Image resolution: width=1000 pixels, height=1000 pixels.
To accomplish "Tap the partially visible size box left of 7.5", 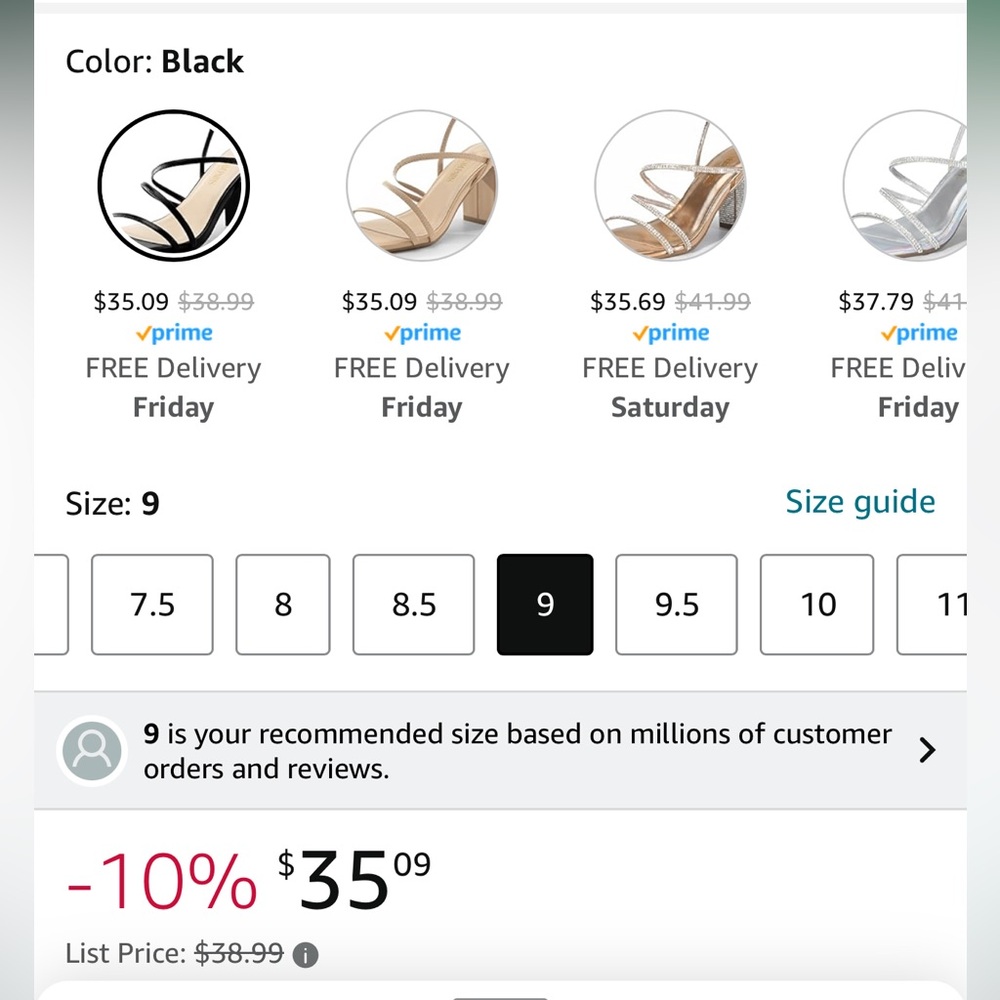I will 51,605.
